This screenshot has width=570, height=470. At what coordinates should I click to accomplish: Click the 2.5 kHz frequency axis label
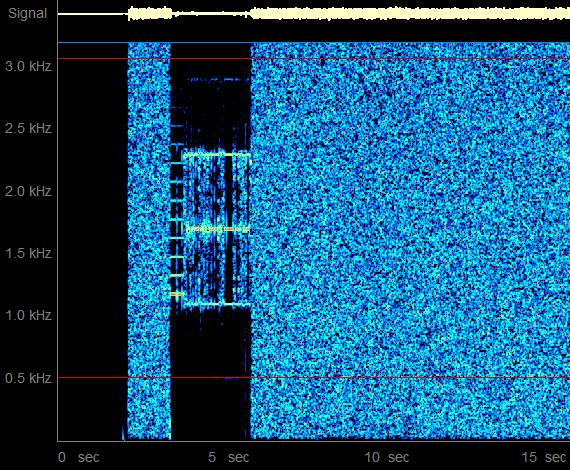28,129
